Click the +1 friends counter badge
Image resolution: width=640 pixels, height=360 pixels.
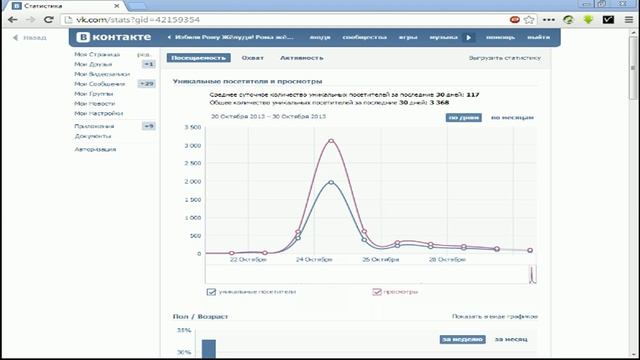click(149, 64)
